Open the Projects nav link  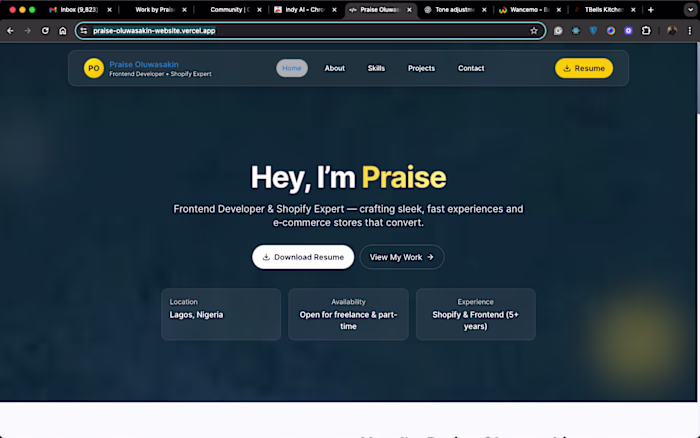pos(421,68)
